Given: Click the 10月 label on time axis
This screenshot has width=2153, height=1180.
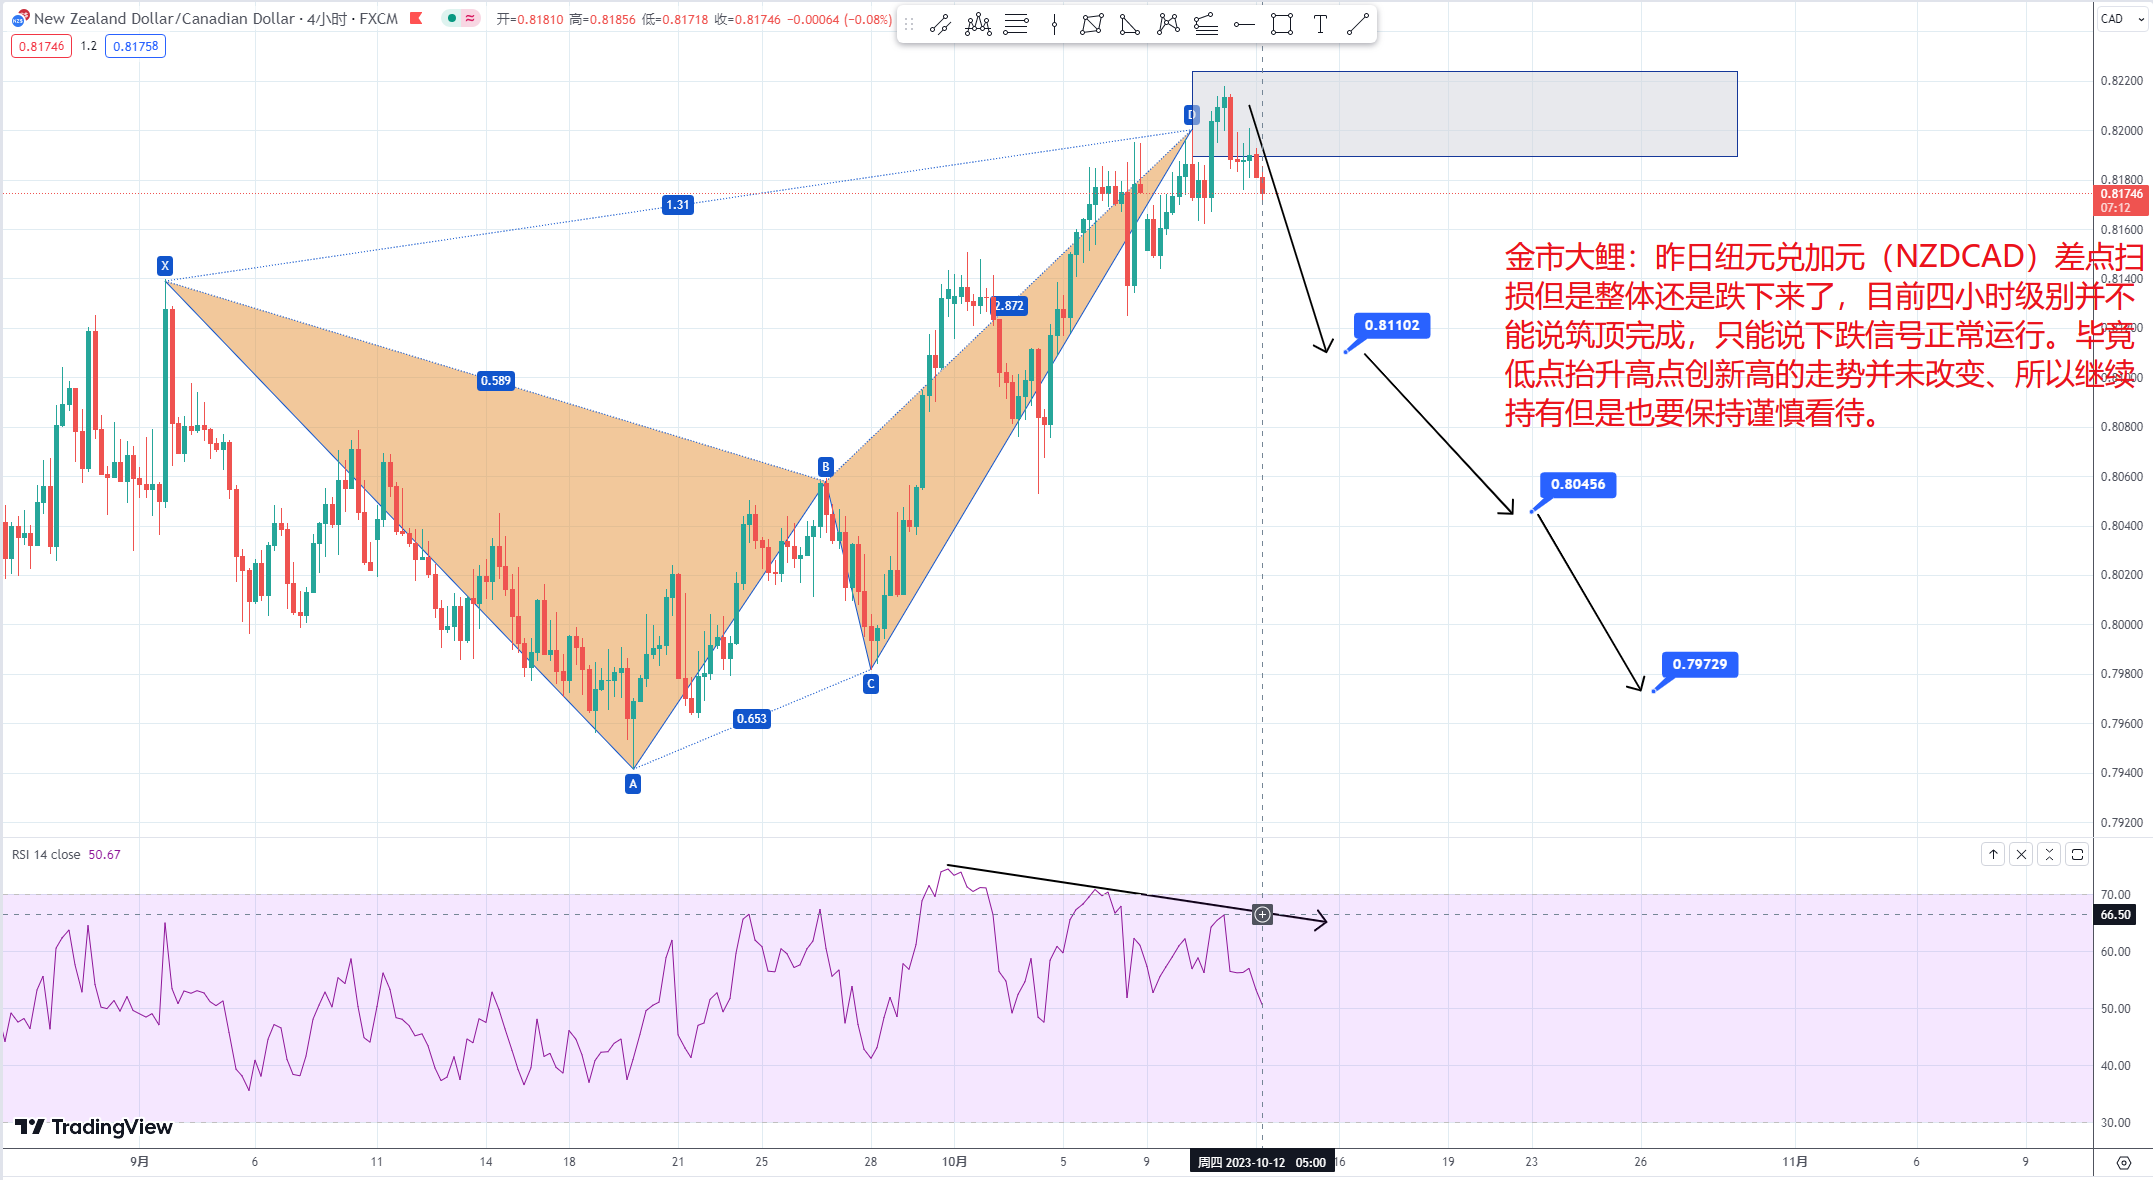Looking at the screenshot, I should tap(954, 1162).
